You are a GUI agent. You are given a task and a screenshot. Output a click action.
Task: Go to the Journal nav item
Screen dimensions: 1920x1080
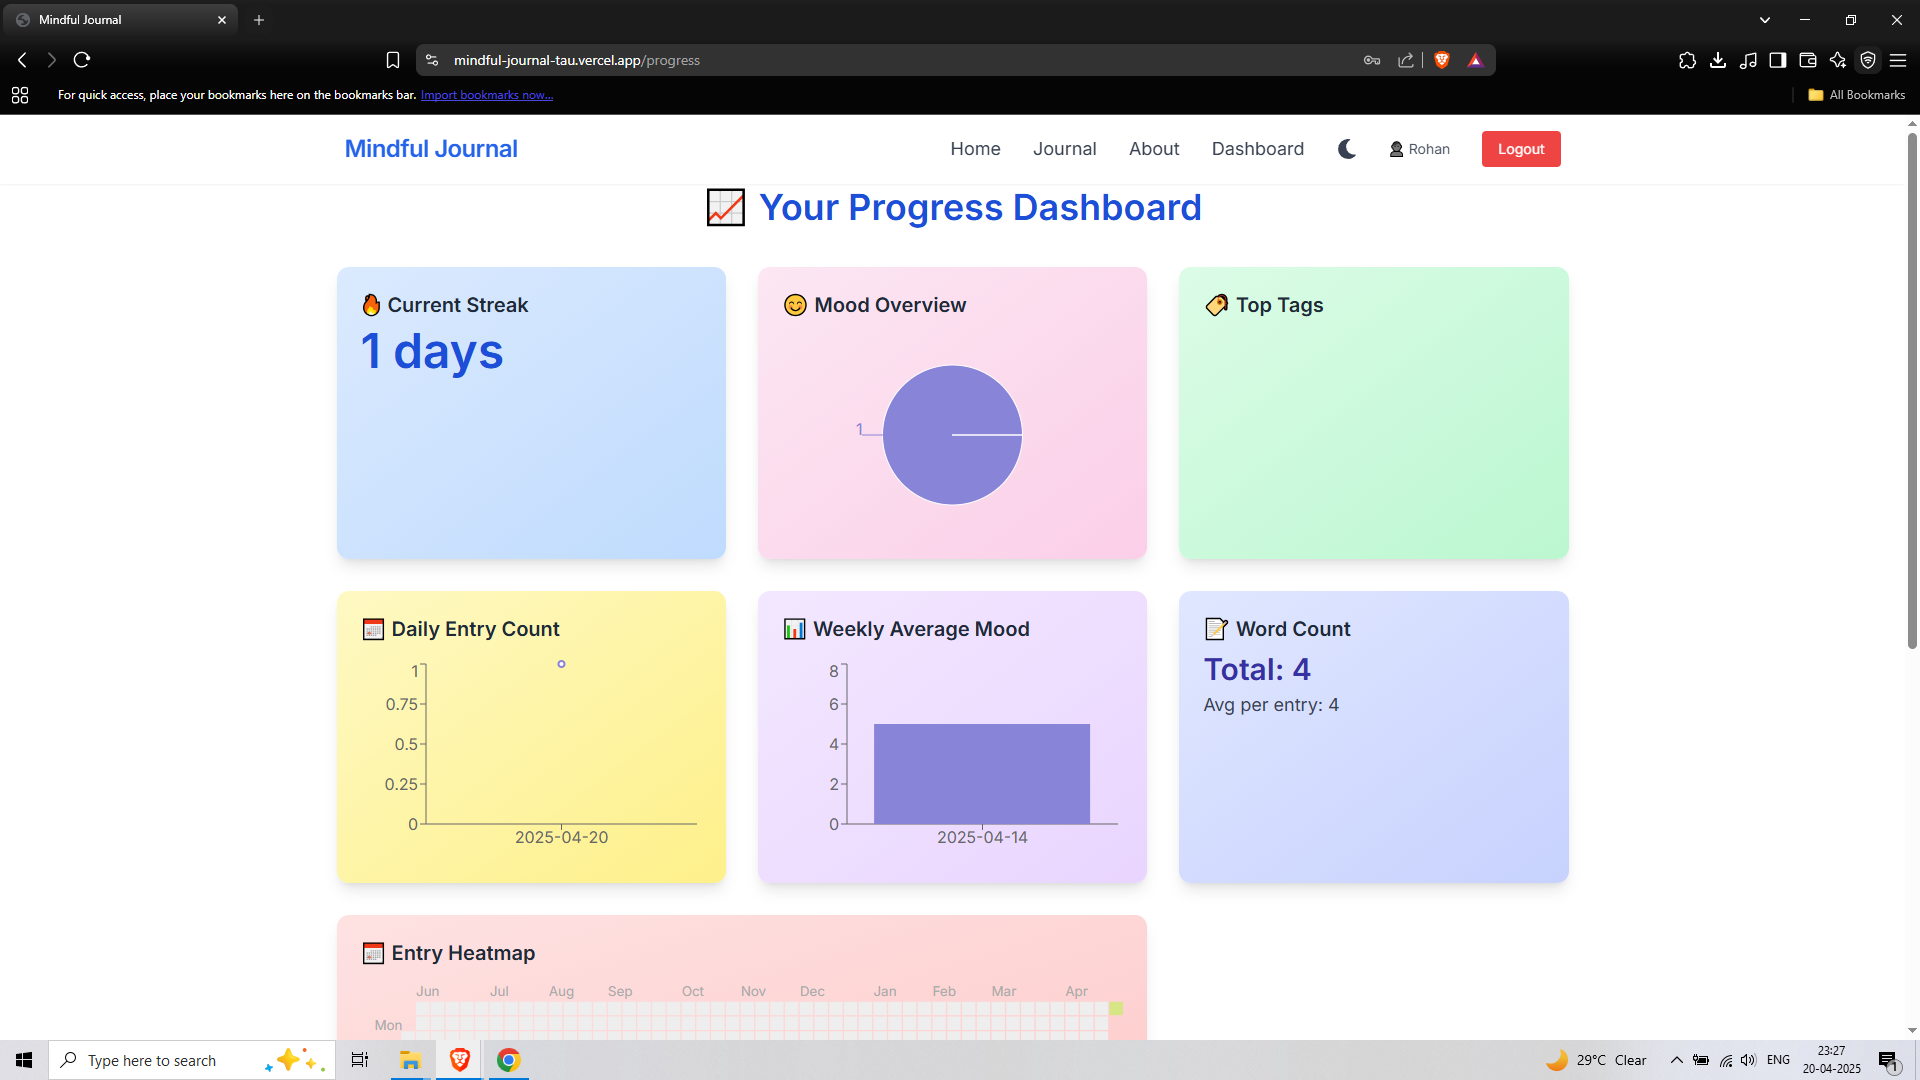[x=1064, y=149]
